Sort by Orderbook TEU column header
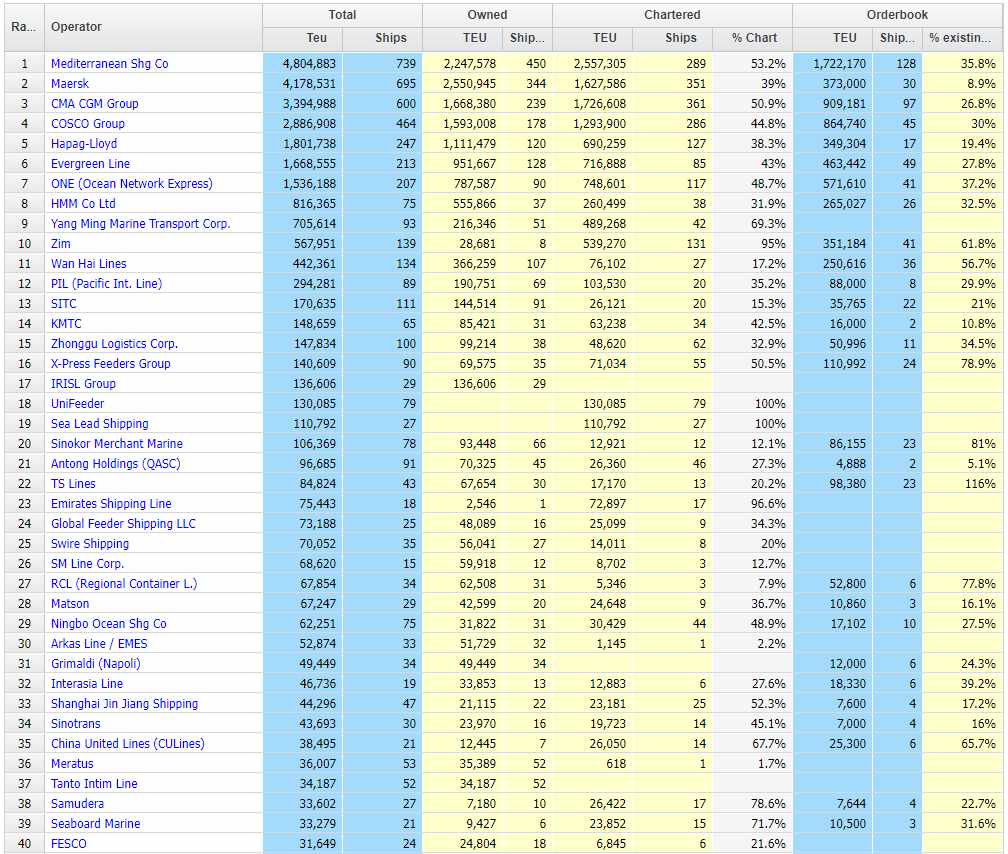This screenshot has width=1008, height=854. [x=832, y=38]
